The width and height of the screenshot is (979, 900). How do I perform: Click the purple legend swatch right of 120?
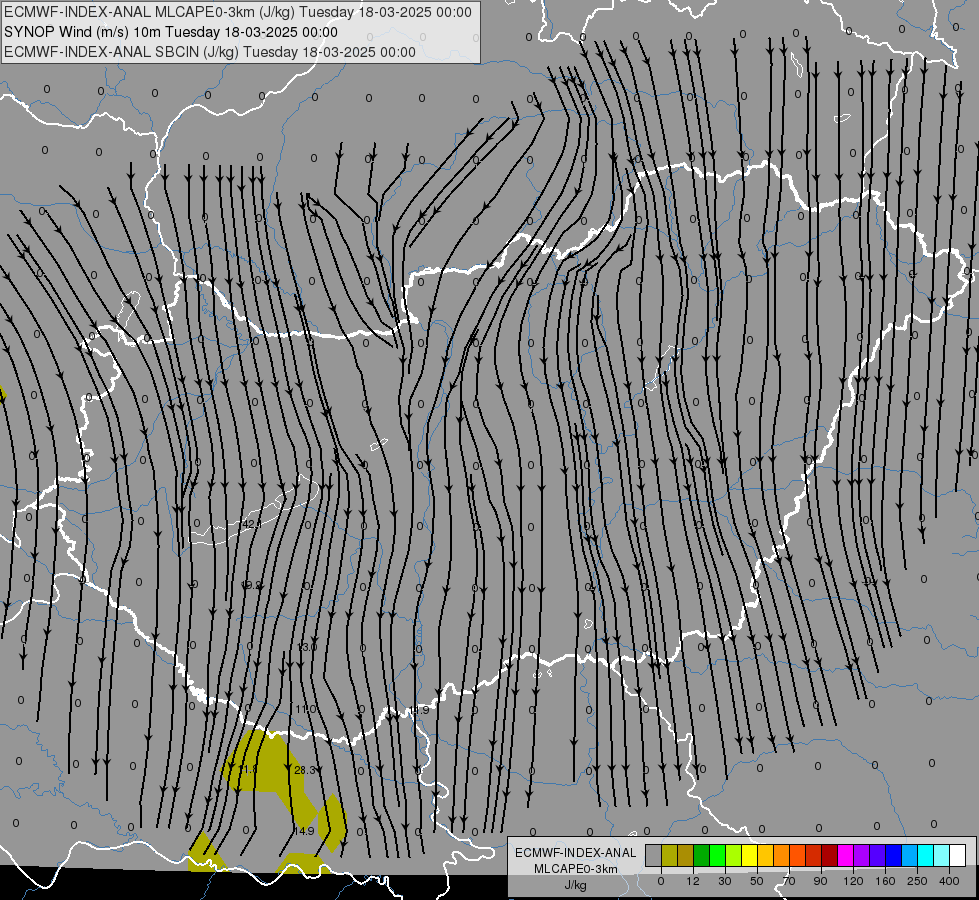862,855
